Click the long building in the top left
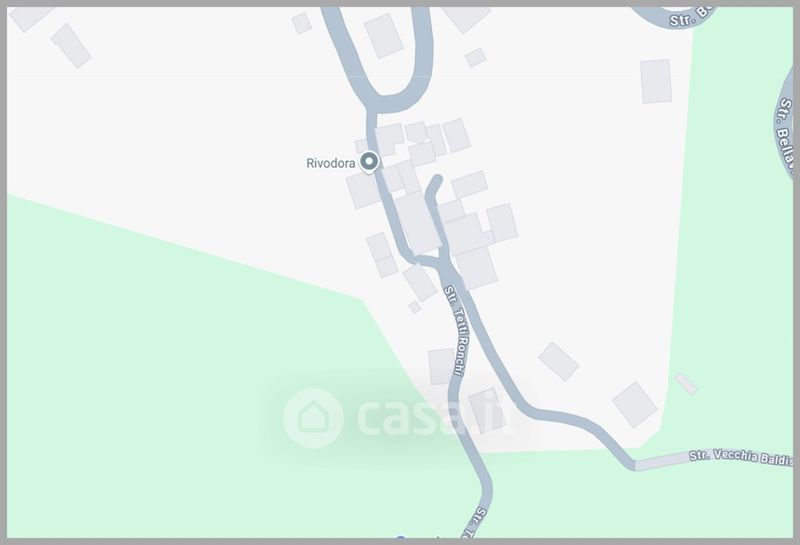 (x=71, y=45)
